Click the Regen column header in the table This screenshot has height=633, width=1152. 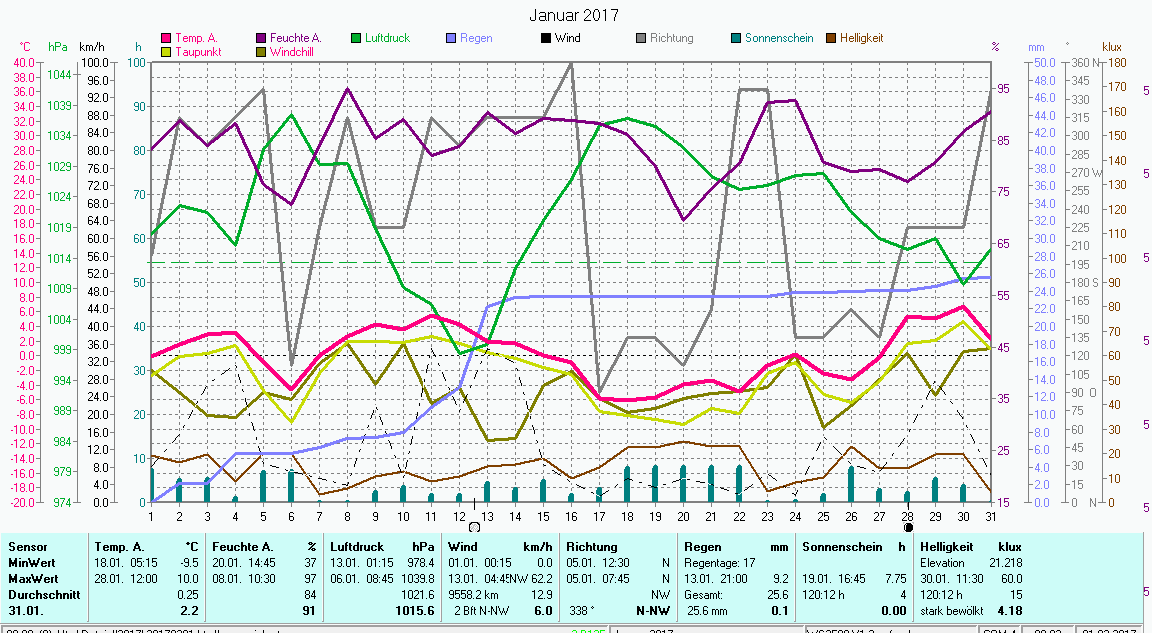[x=702, y=547]
